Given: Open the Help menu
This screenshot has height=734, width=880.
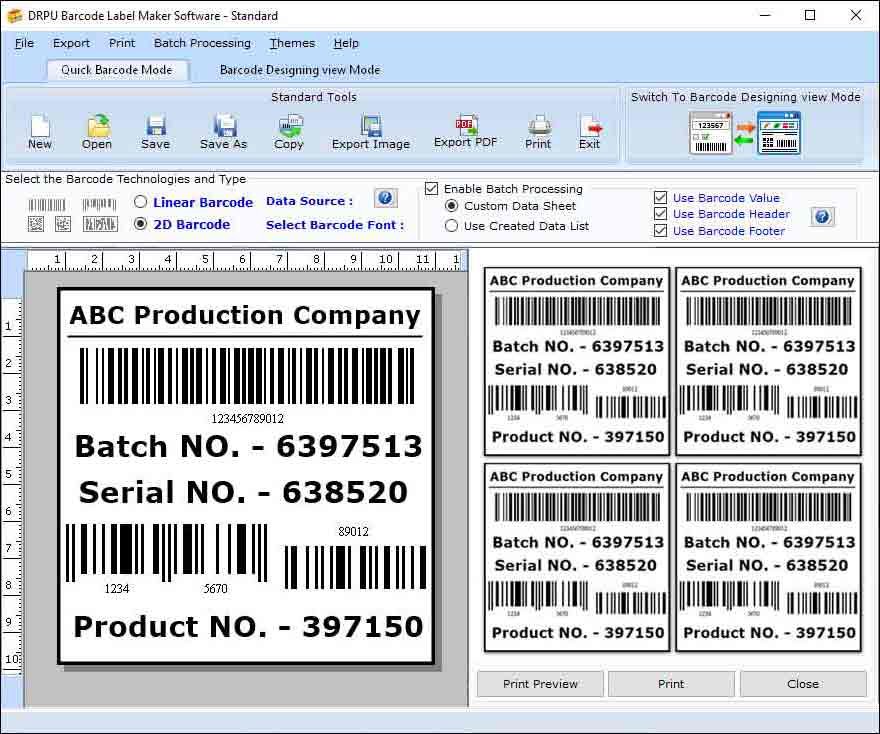Looking at the screenshot, I should click(346, 43).
